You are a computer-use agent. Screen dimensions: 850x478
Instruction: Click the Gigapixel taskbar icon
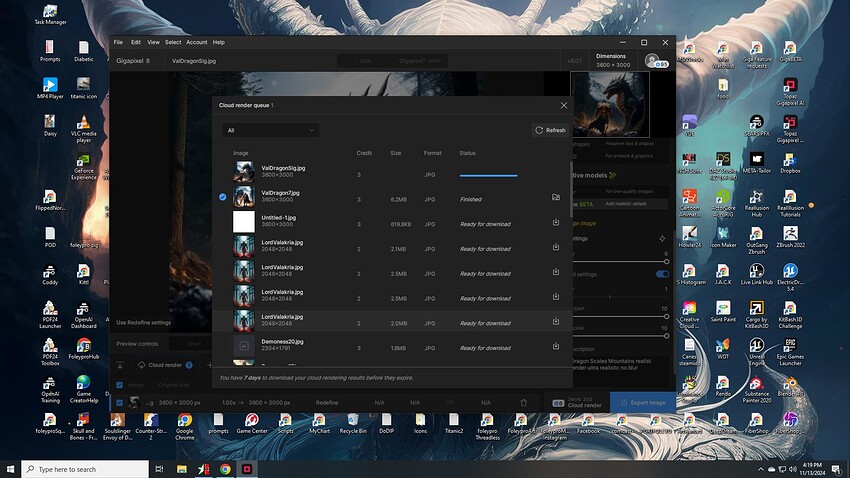point(247,469)
